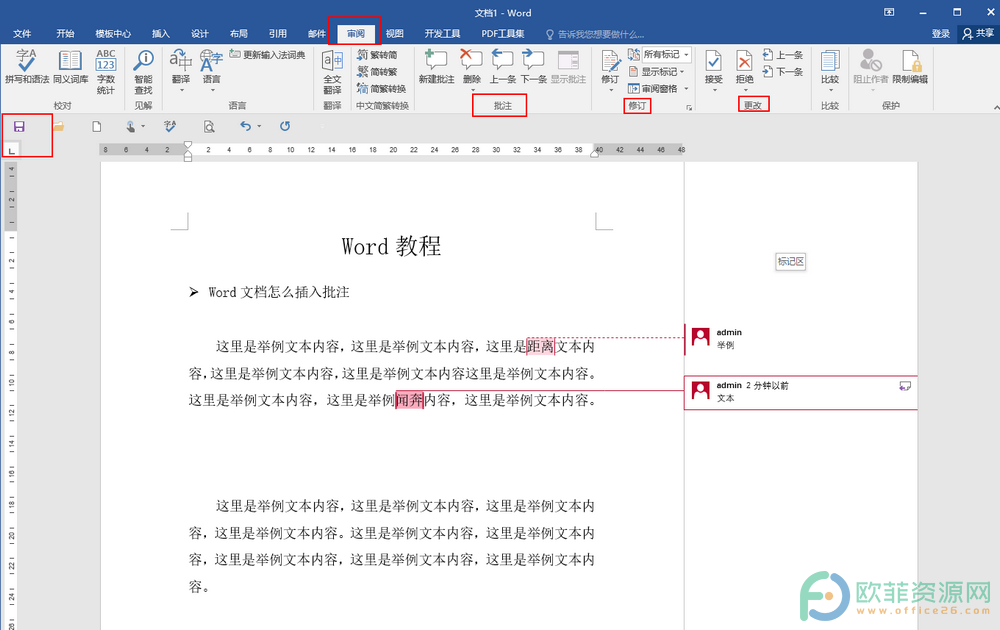Open the 同义词库 thesaurus
The image size is (1000, 630).
coord(70,66)
